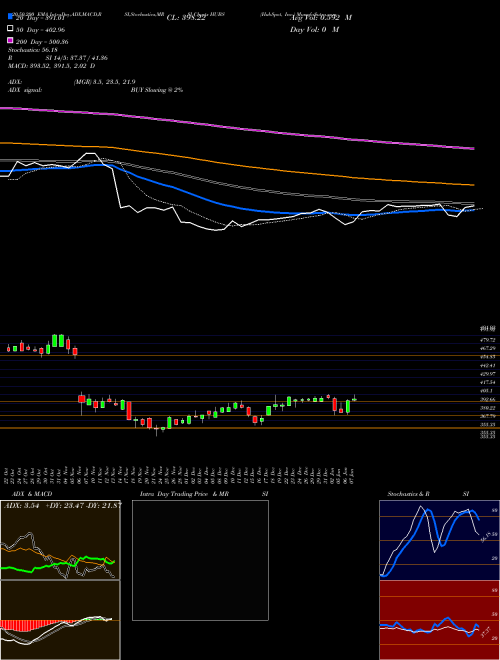Click the 442.41 price axis label

pos(488,365)
